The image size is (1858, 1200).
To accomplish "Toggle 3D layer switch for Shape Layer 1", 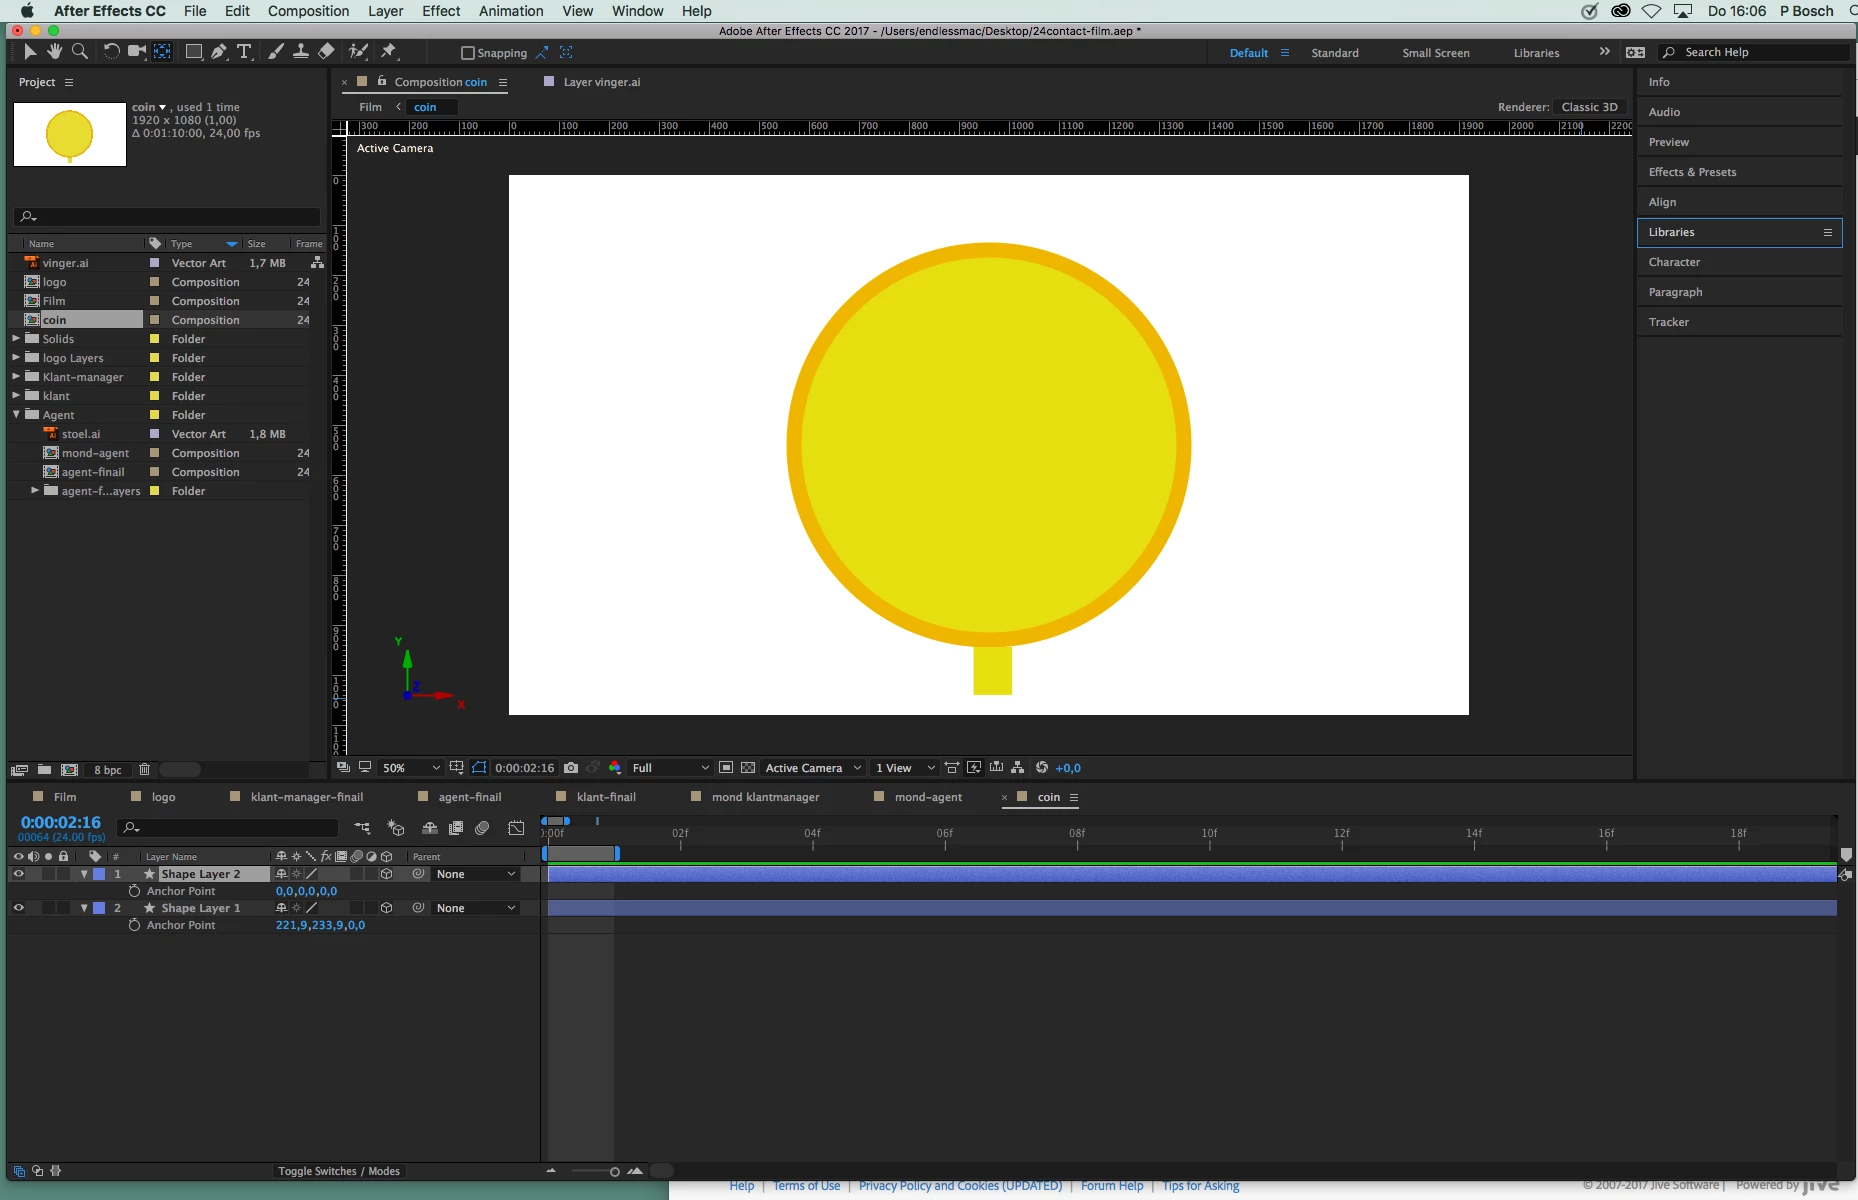I will [x=386, y=908].
